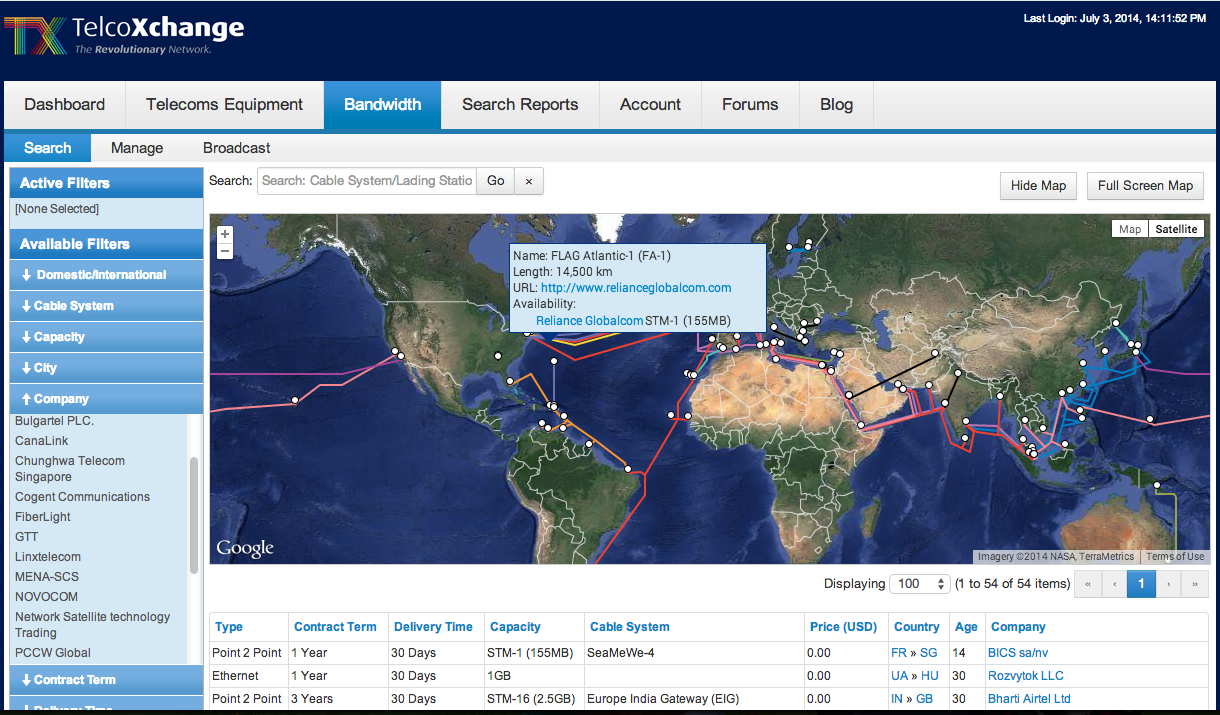Open the Displaying items-per-page dropdown
The height and width of the screenshot is (715, 1220).
point(920,583)
